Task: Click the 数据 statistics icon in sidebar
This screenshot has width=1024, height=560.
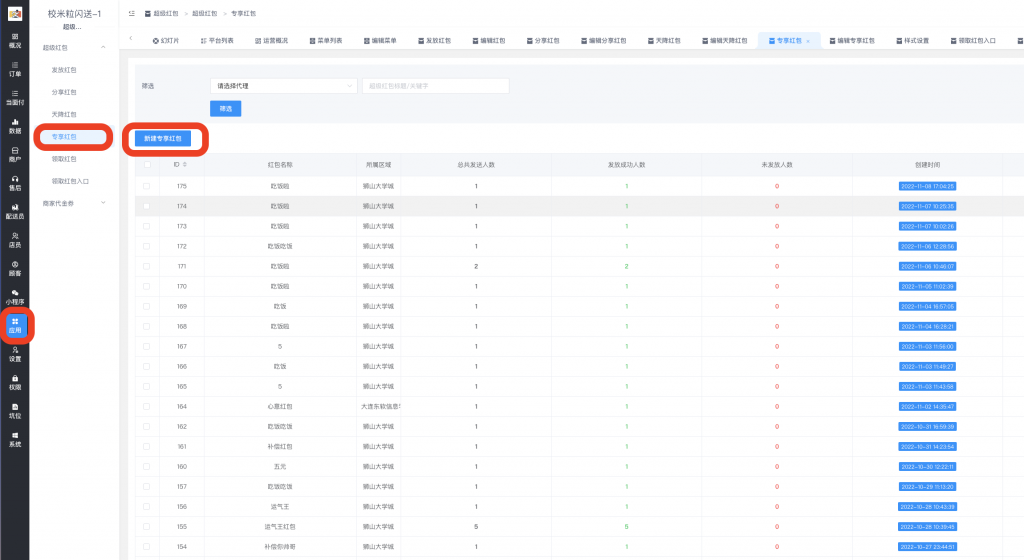Action: 15,125
